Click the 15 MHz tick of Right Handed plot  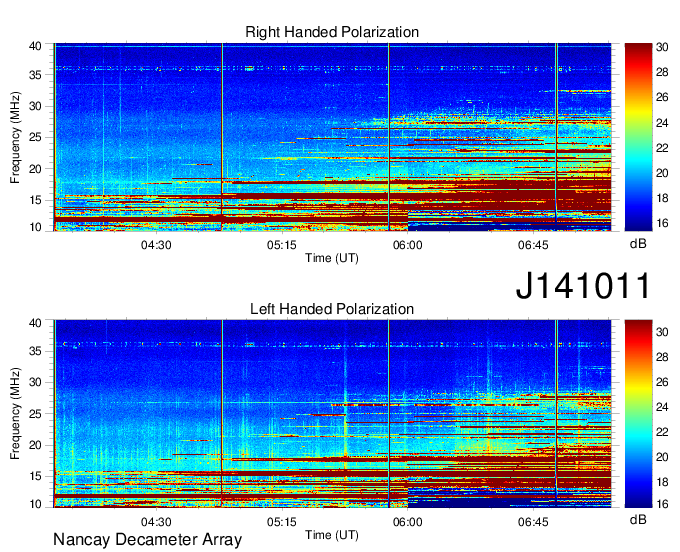[x=36, y=200]
